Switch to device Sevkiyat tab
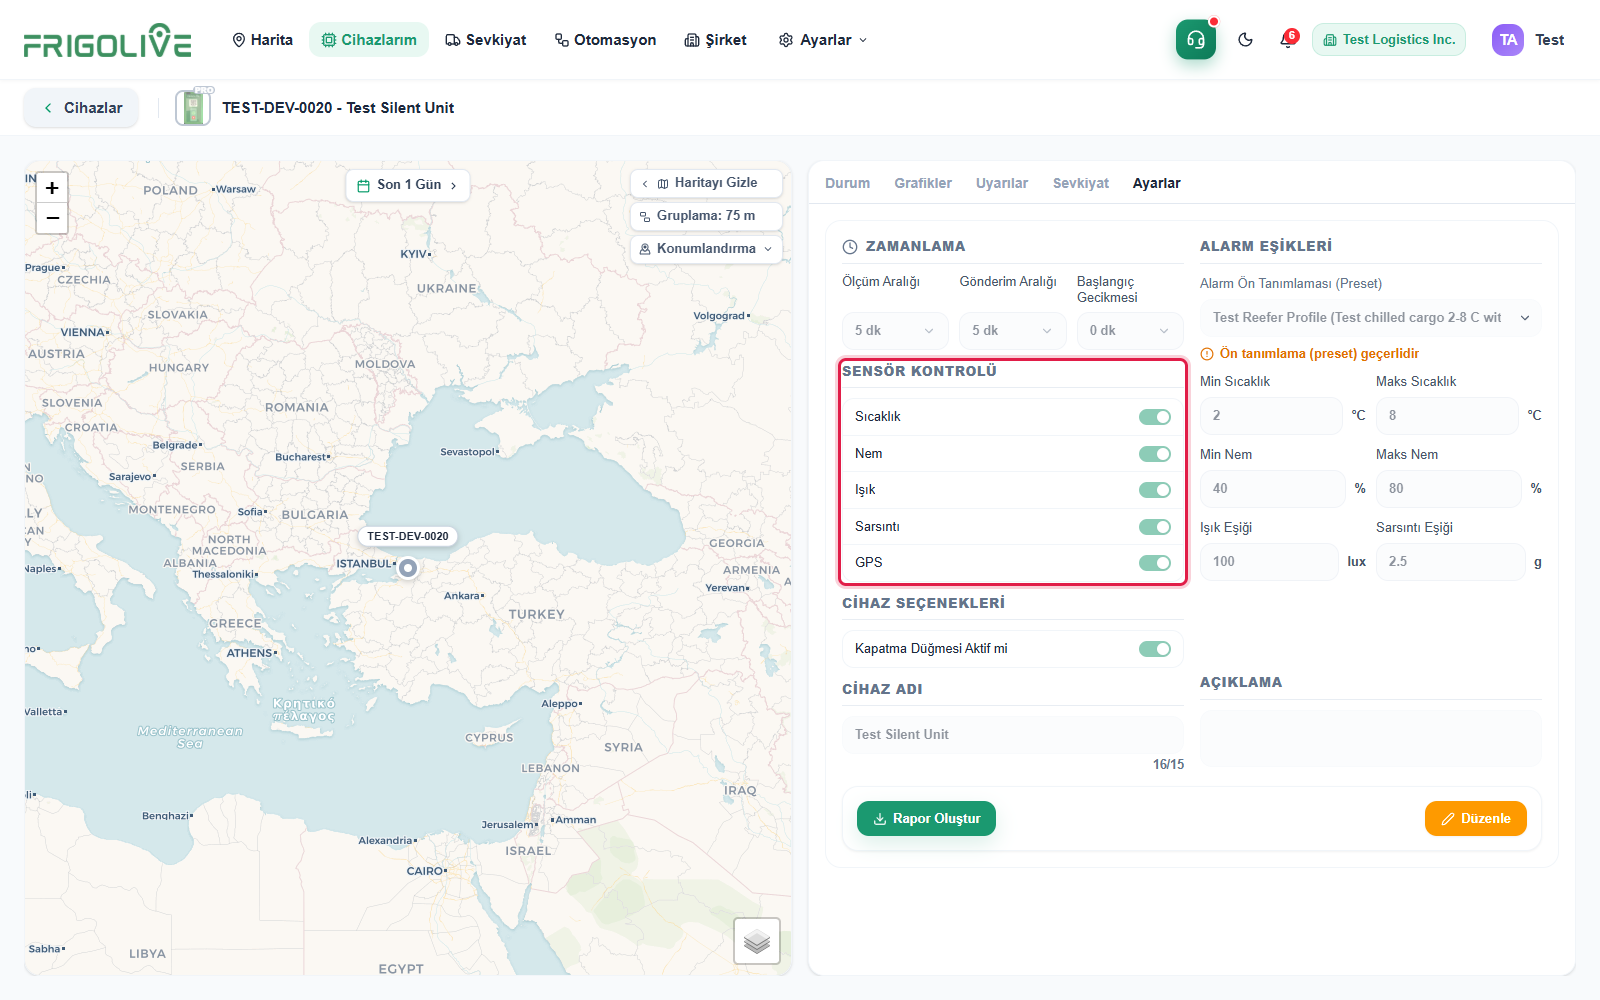The width and height of the screenshot is (1600, 1000). tap(1081, 183)
